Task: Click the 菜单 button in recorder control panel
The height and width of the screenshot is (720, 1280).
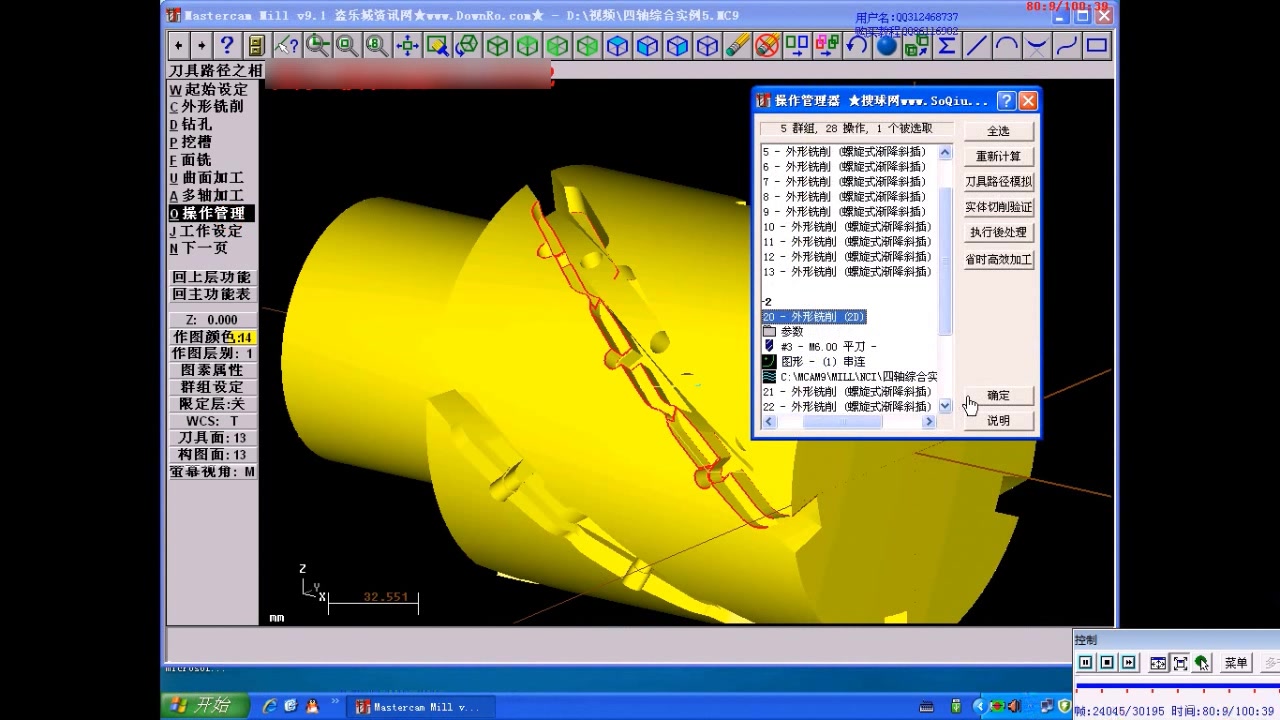Action: click(1236, 663)
